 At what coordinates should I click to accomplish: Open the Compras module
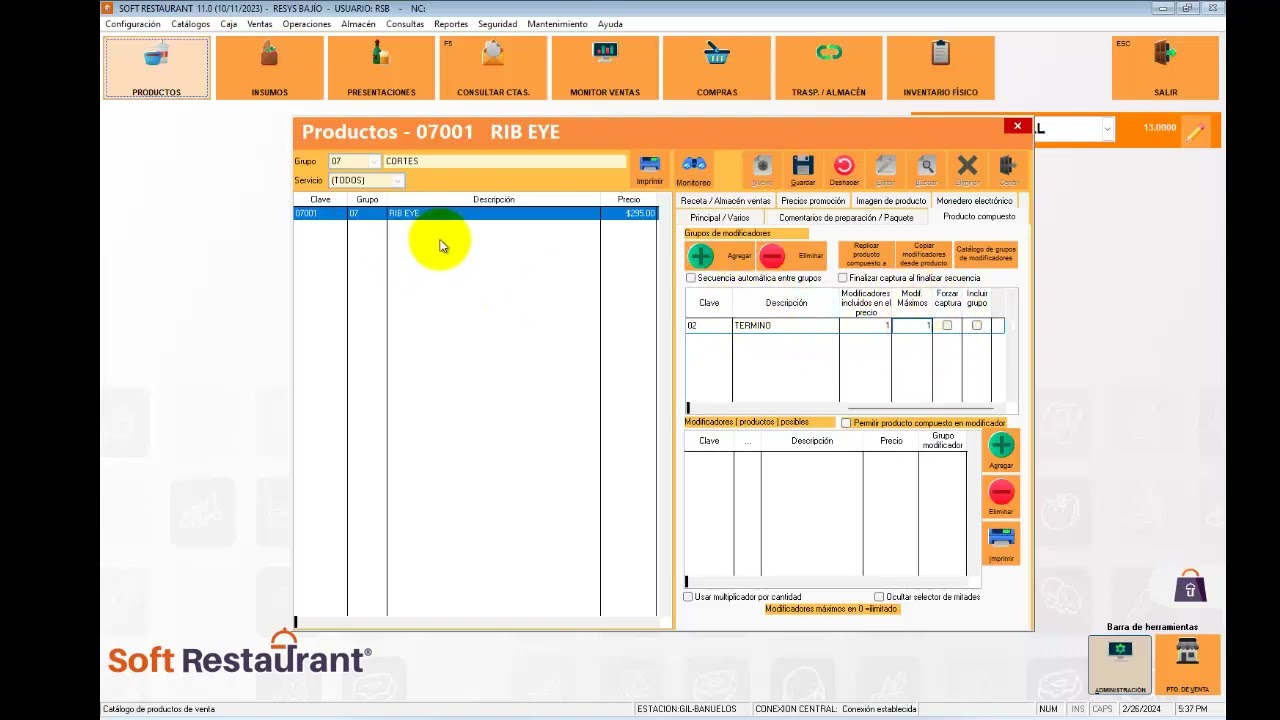(717, 68)
